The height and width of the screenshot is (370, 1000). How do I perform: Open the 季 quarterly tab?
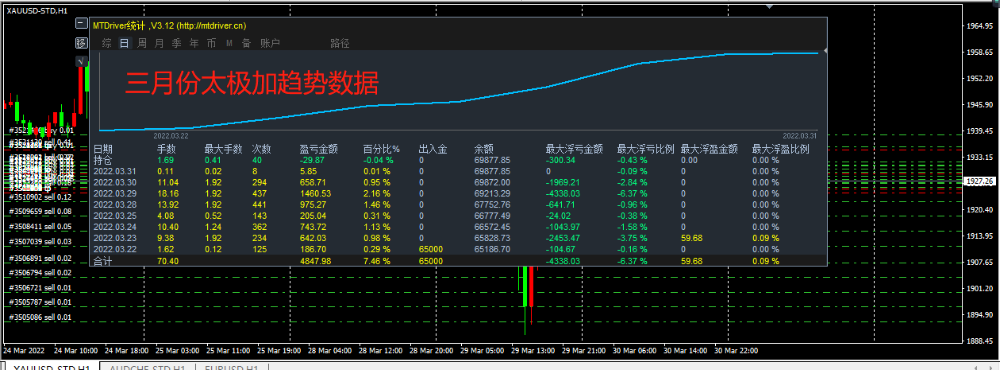[176, 43]
